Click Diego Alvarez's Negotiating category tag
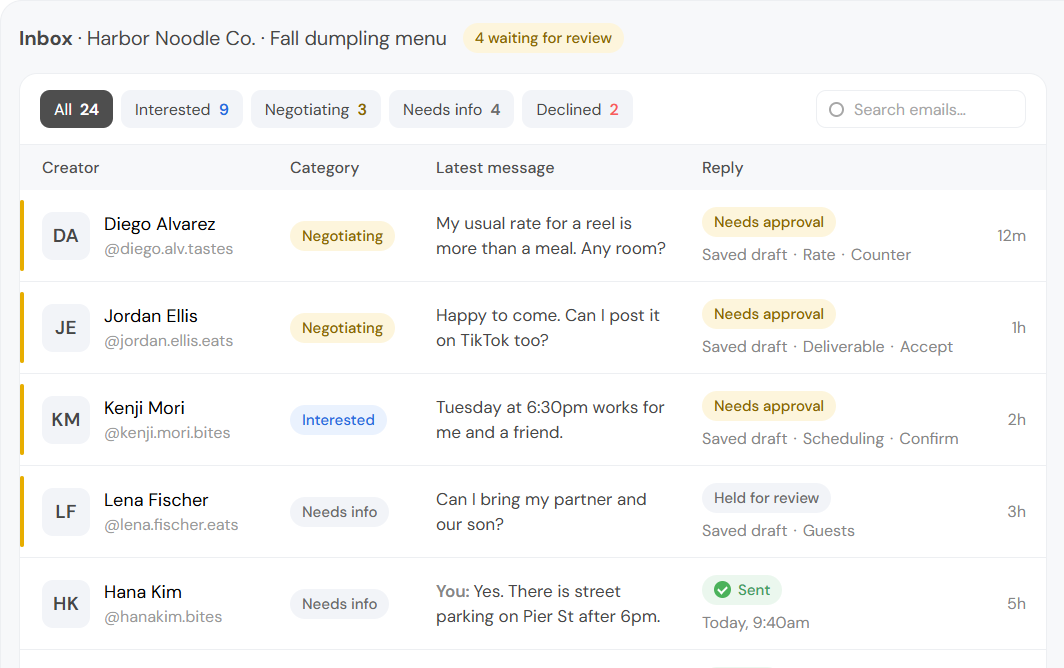This screenshot has height=668, width=1064. click(342, 236)
